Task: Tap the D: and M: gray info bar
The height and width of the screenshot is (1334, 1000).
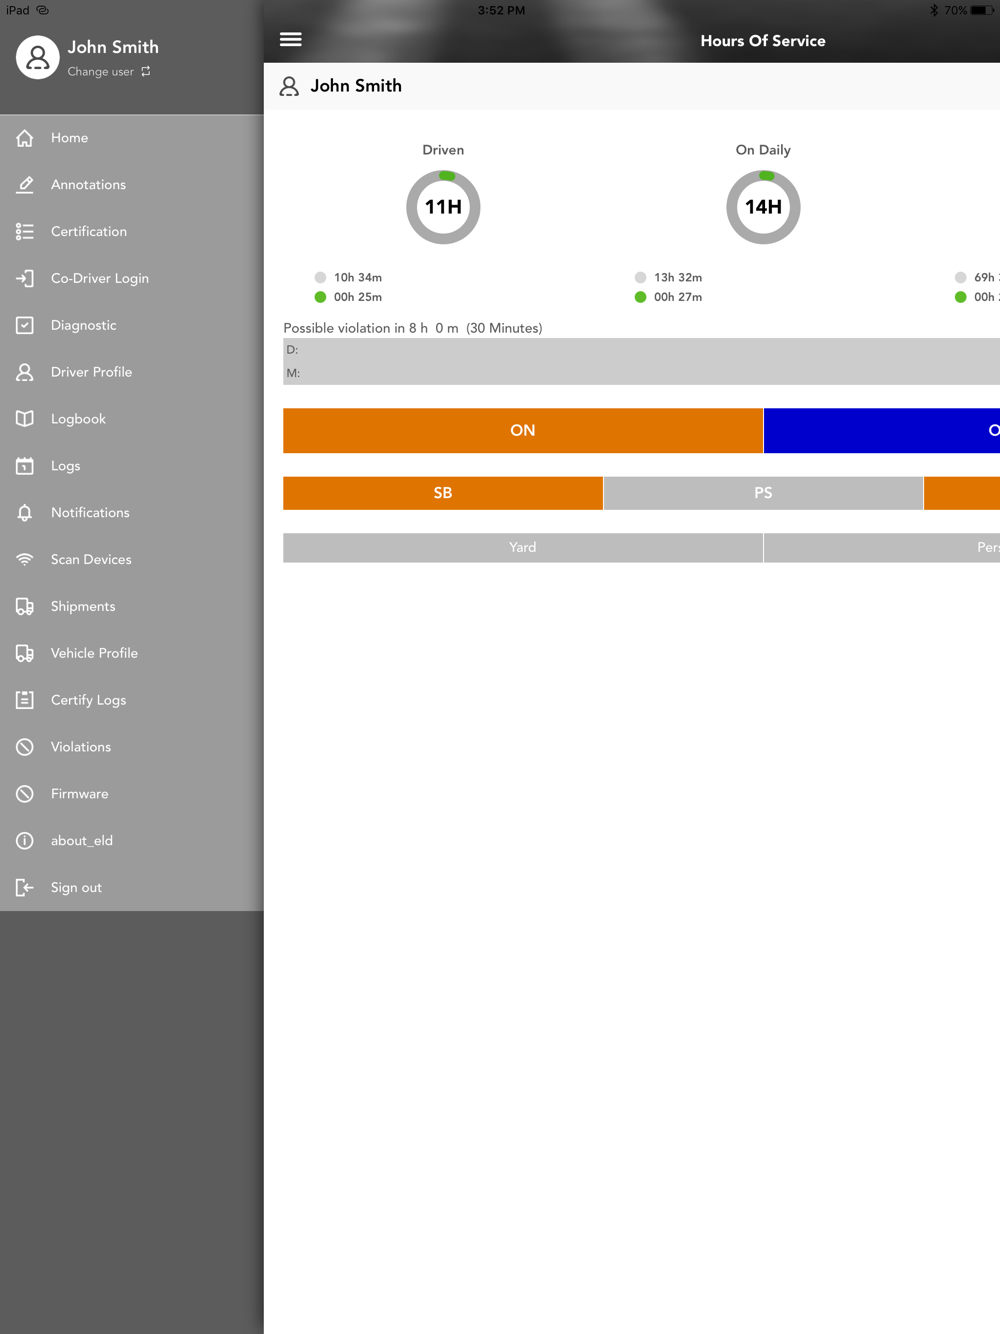Action: coord(641,361)
